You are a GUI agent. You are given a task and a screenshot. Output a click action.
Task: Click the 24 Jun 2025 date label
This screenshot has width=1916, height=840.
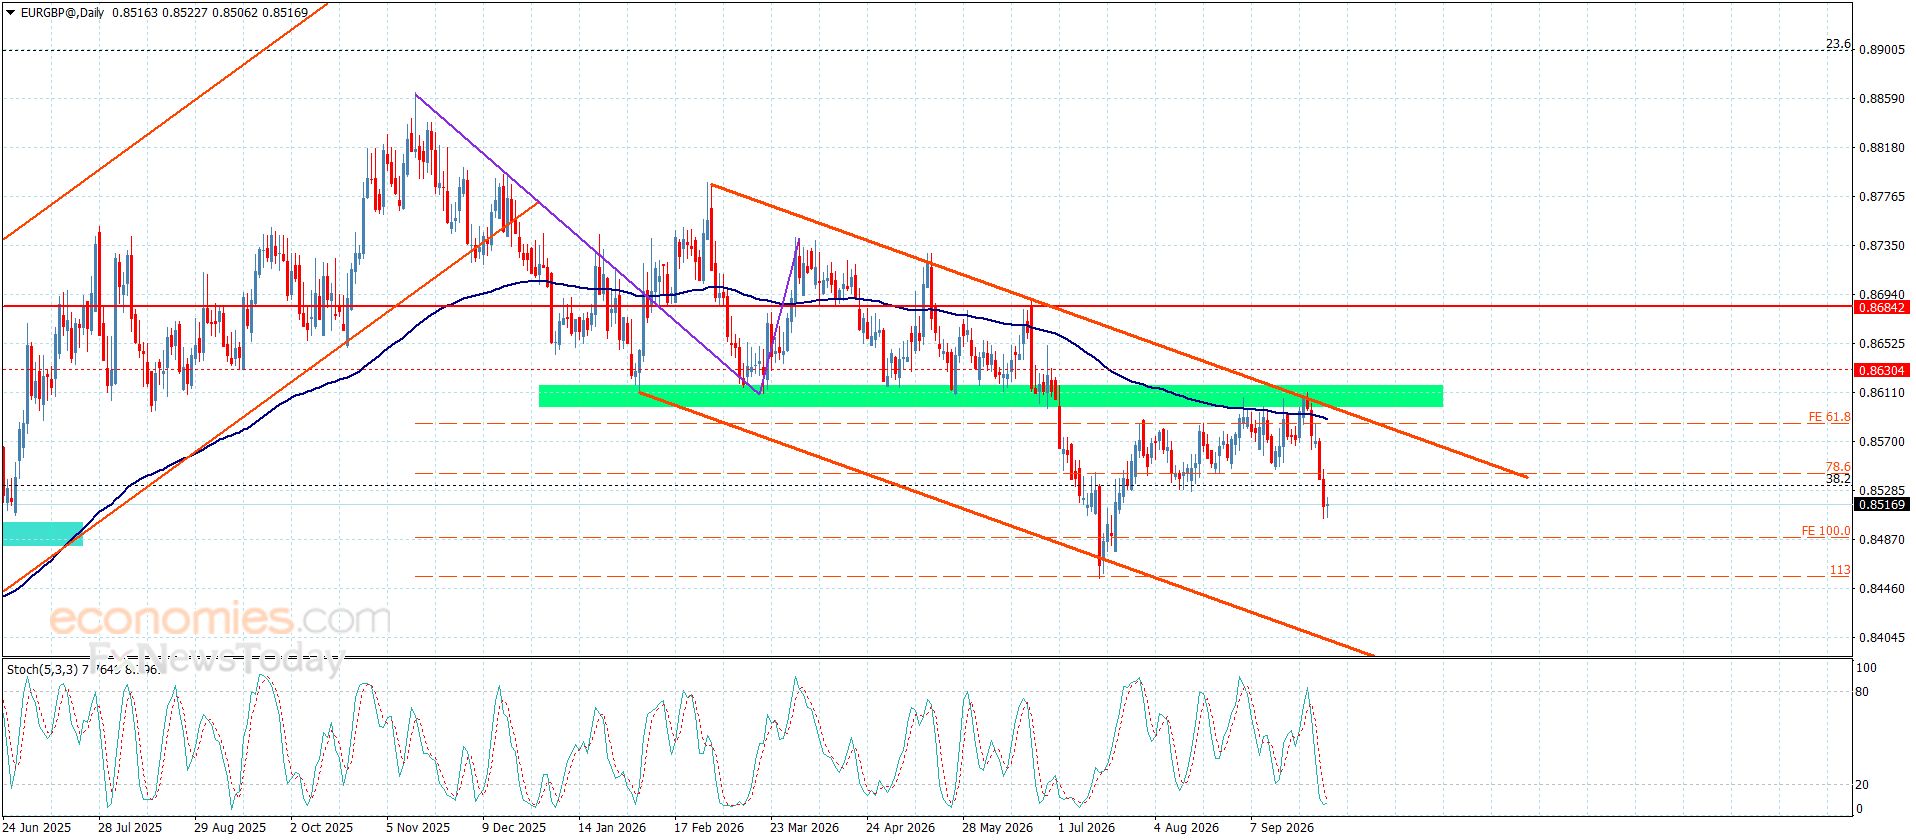pos(35,828)
